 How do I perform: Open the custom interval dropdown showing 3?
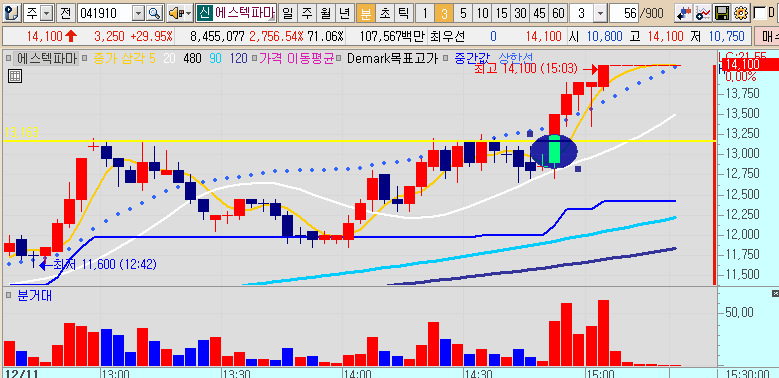tap(601, 13)
